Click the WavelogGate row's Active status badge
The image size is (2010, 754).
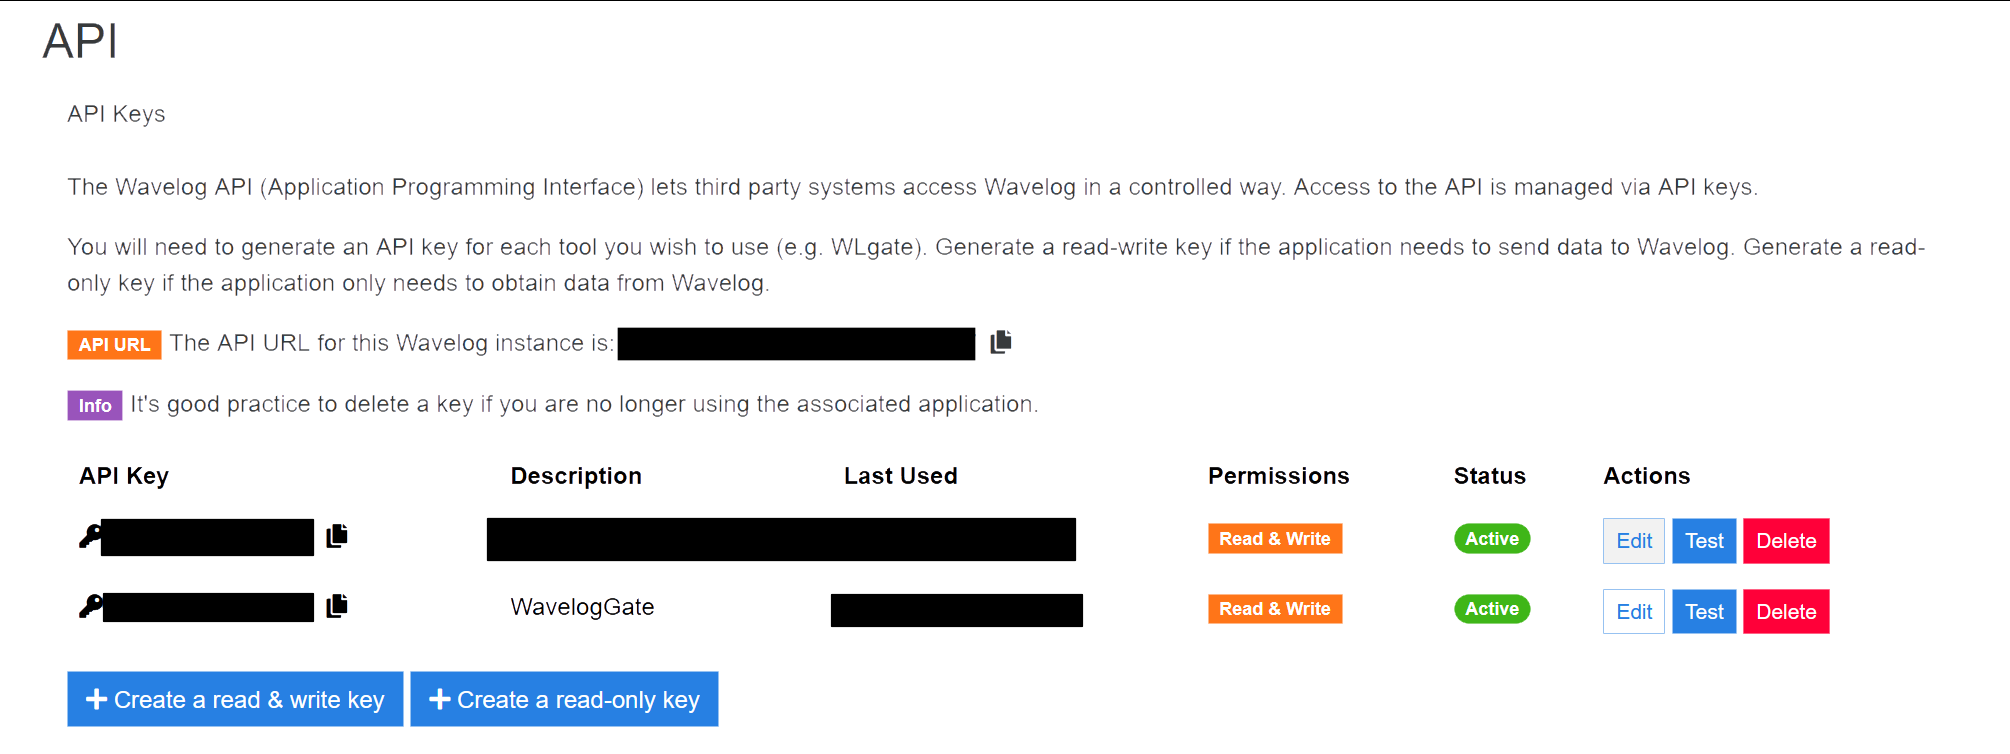(1491, 609)
